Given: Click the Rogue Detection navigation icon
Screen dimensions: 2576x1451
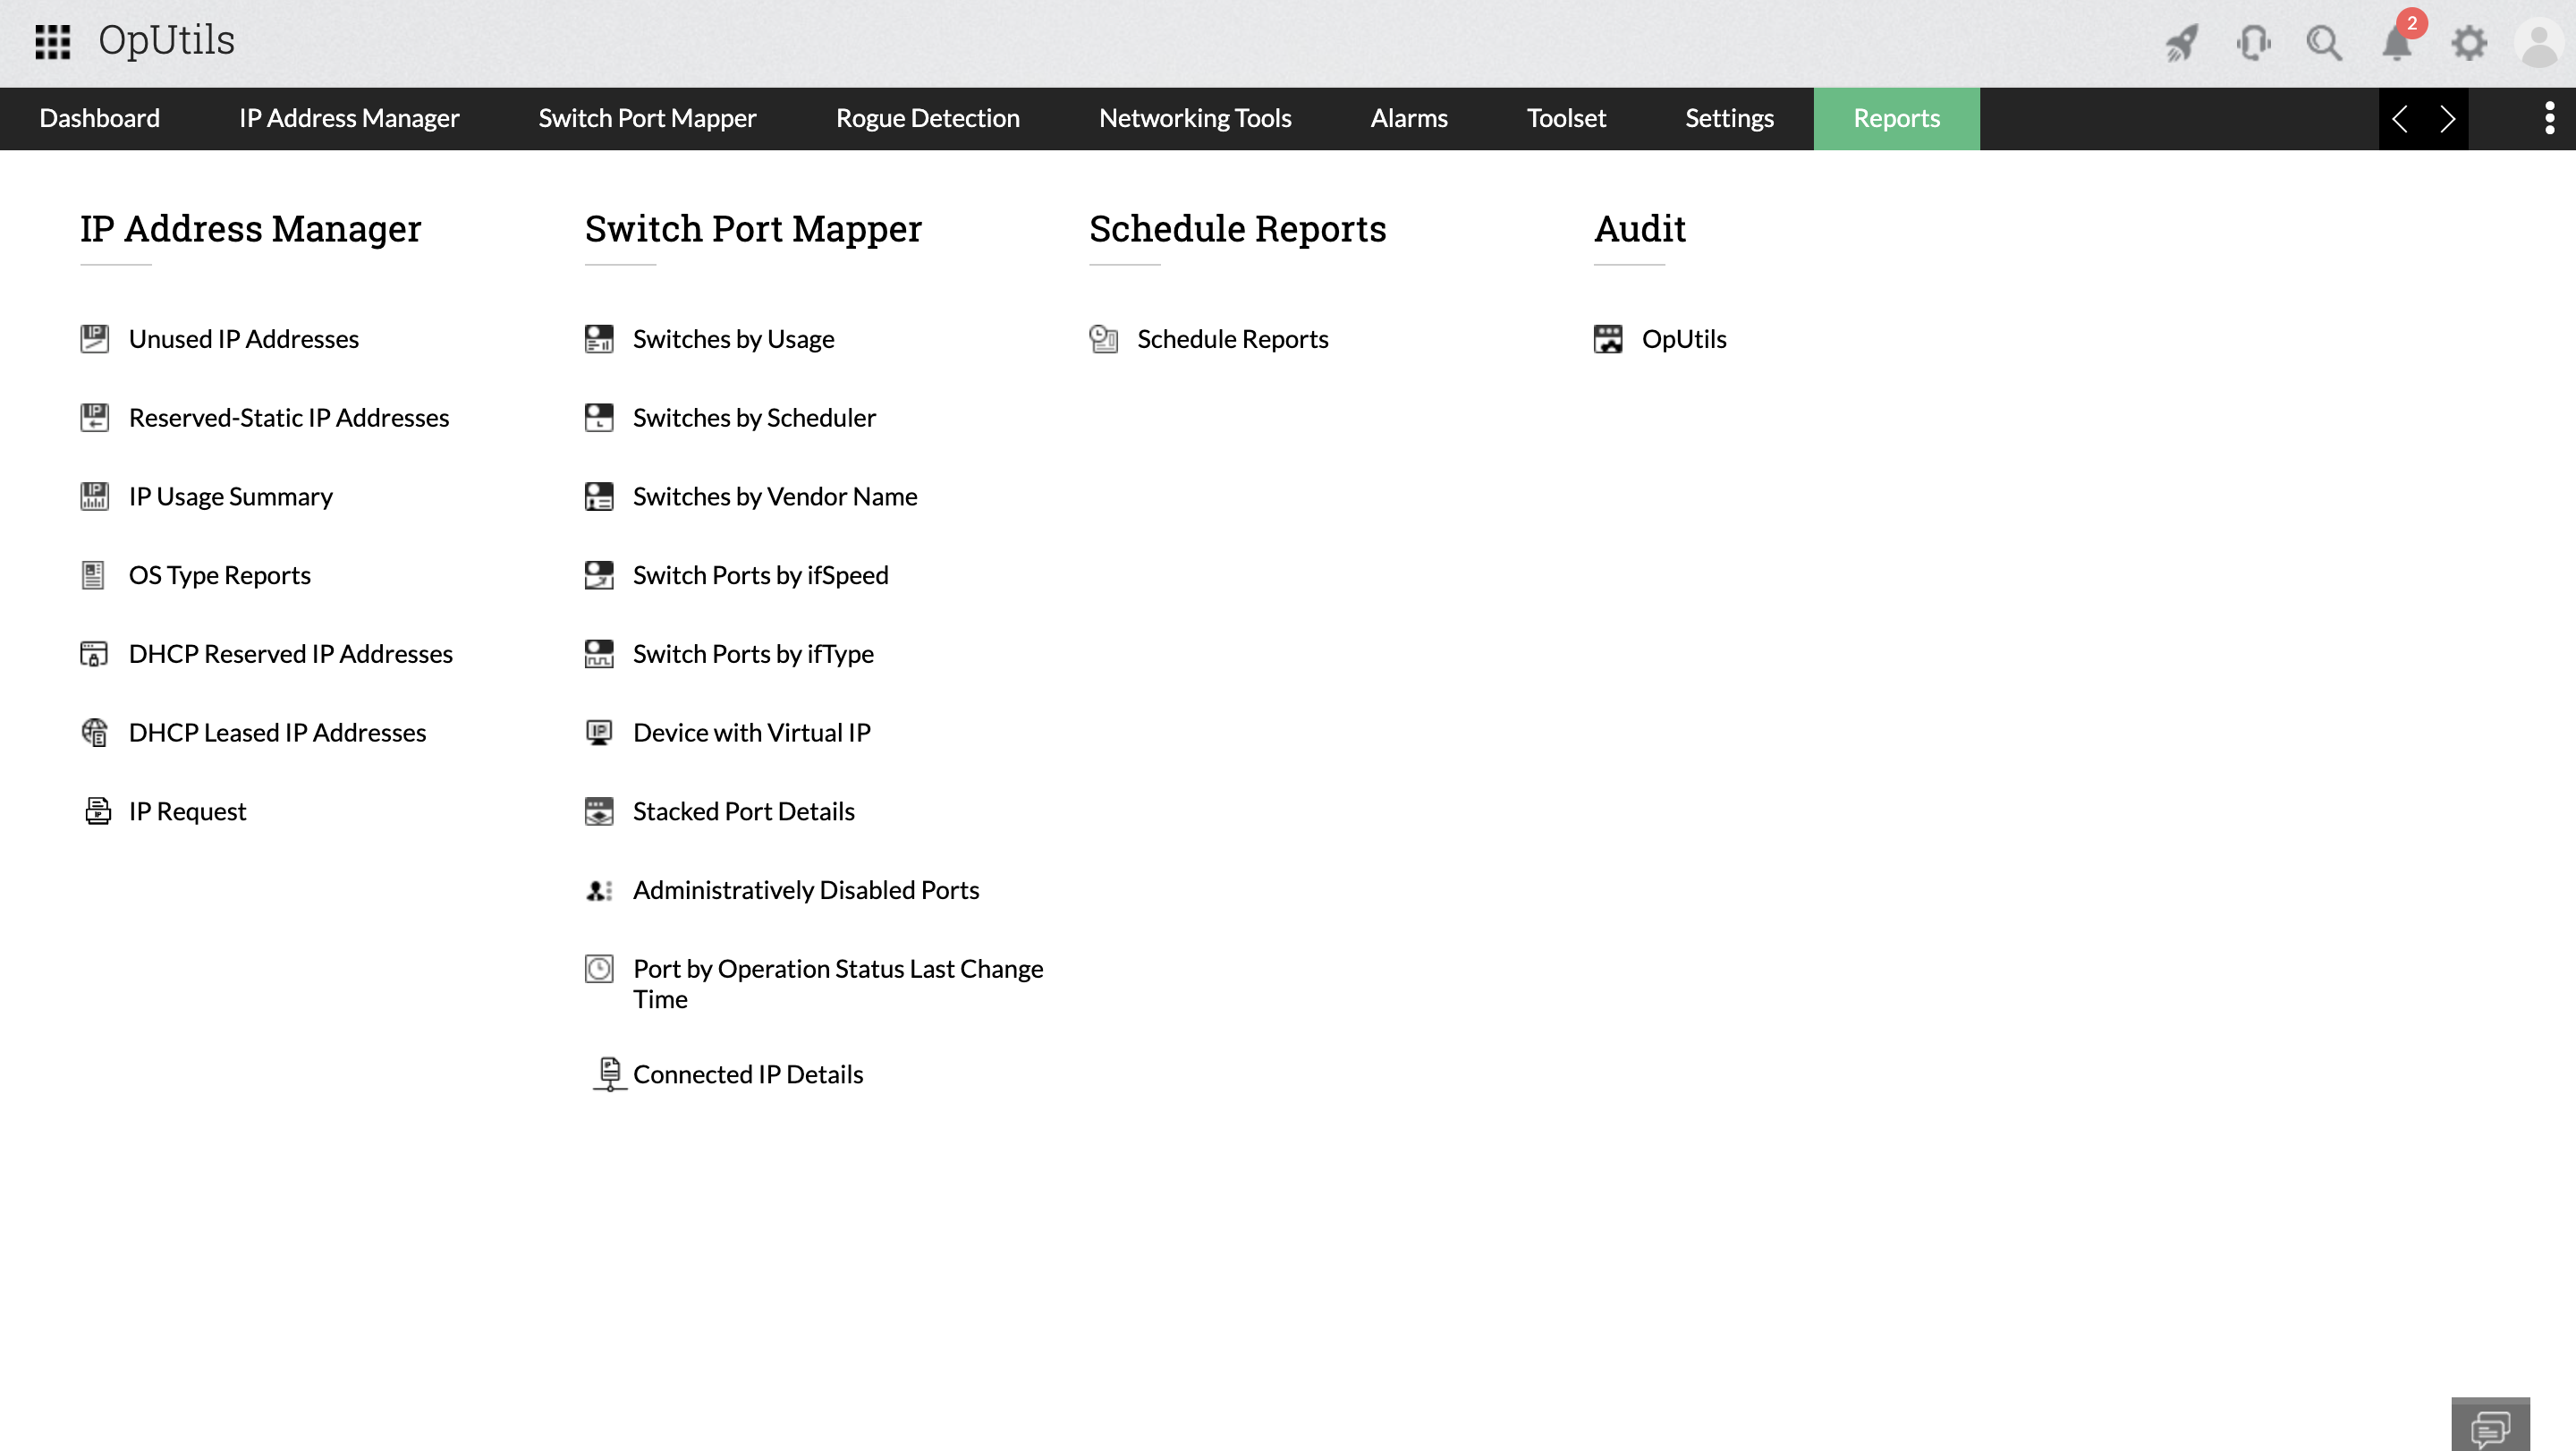Looking at the screenshot, I should (927, 119).
